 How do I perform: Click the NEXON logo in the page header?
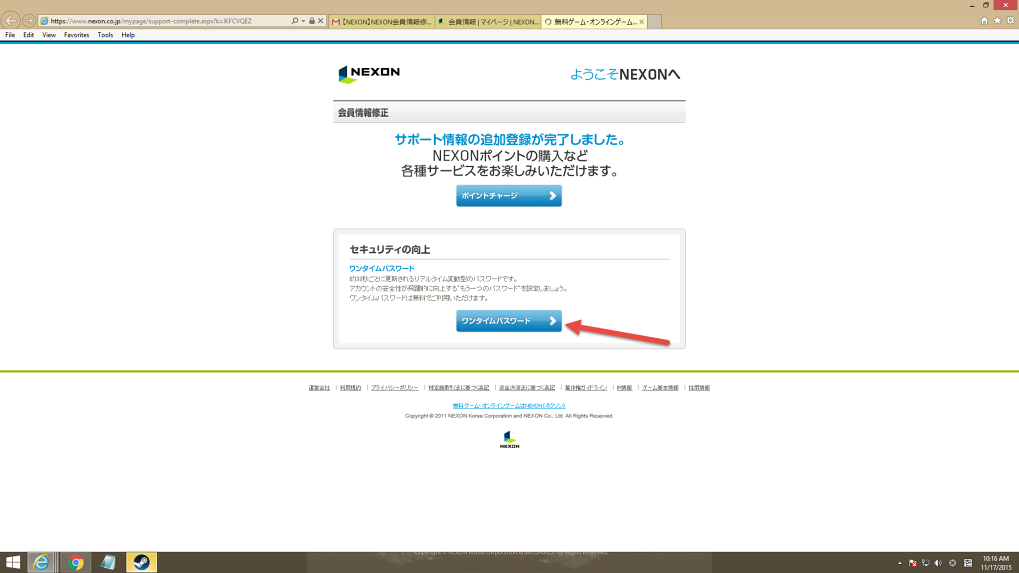tap(369, 74)
